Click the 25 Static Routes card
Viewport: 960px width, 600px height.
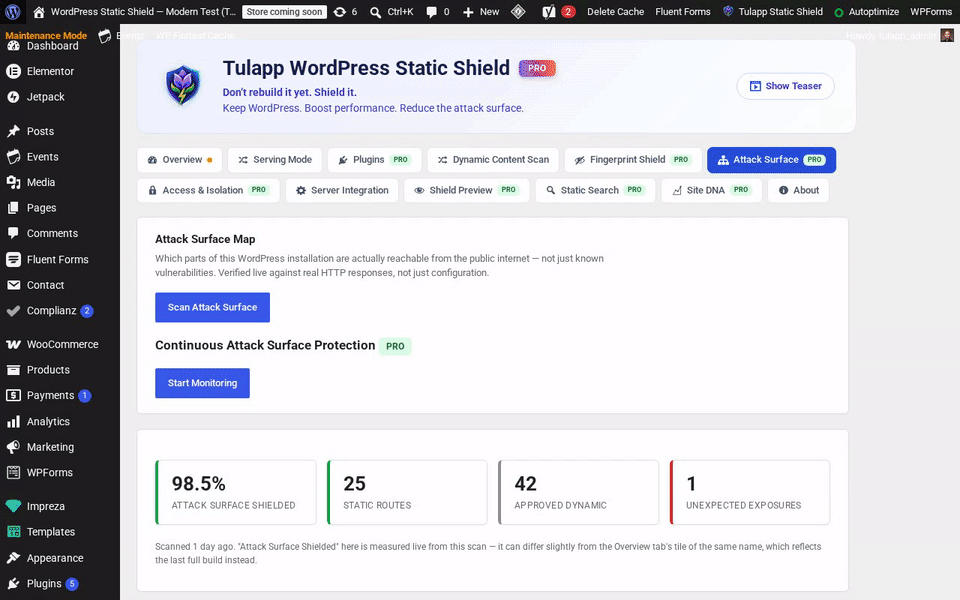(407, 492)
